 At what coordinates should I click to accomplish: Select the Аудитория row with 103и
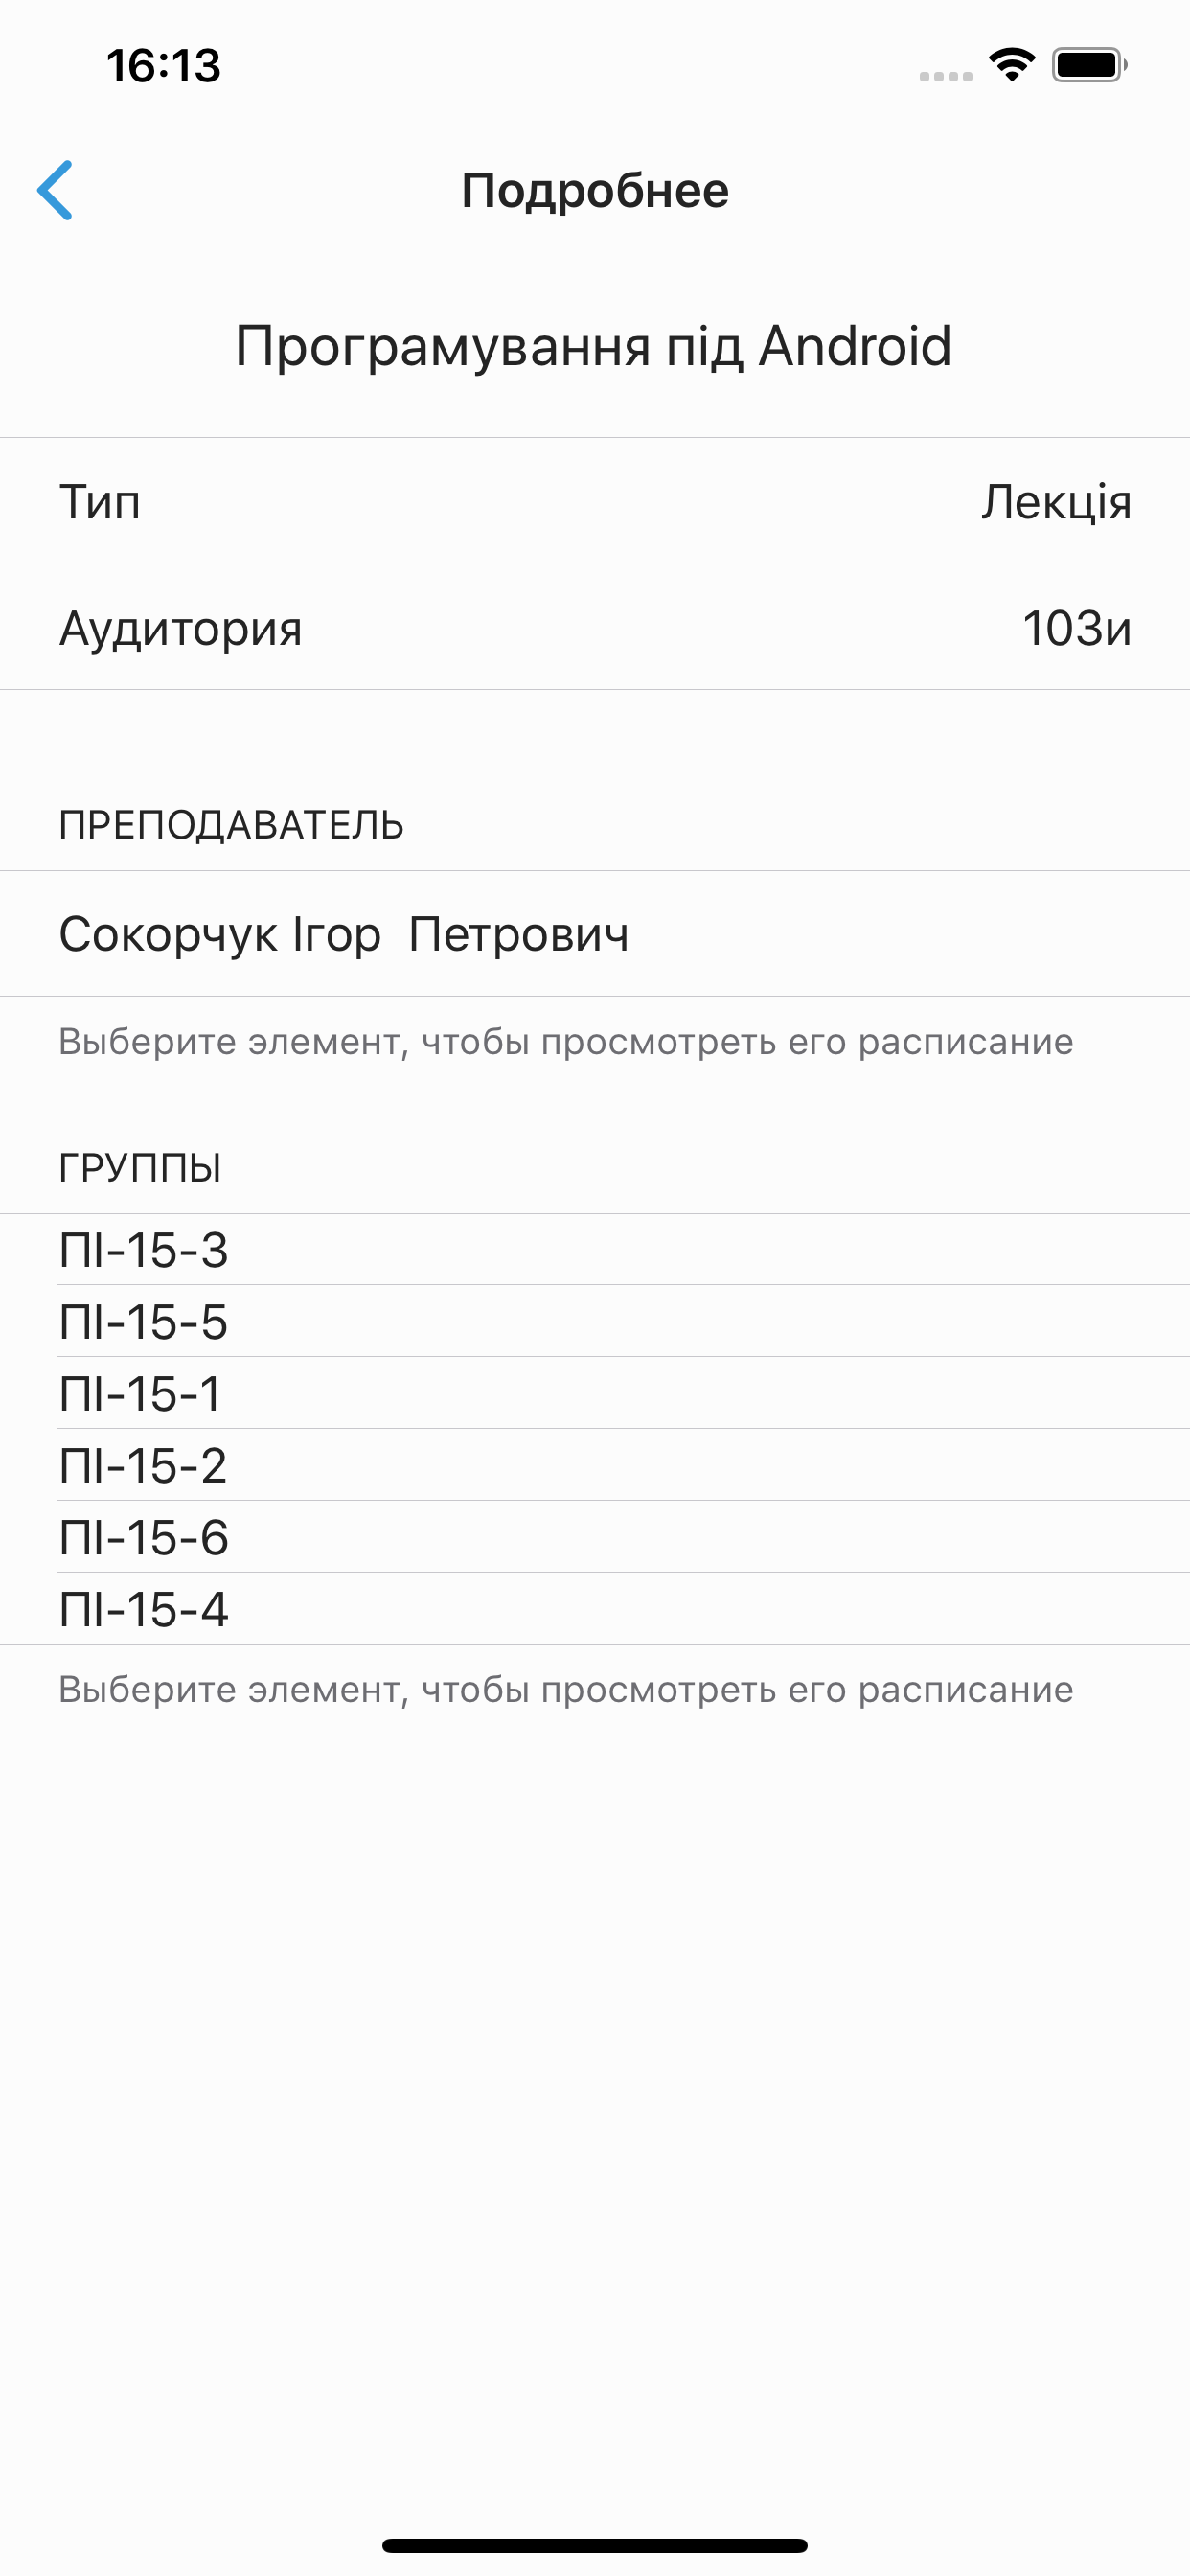[x=595, y=628]
